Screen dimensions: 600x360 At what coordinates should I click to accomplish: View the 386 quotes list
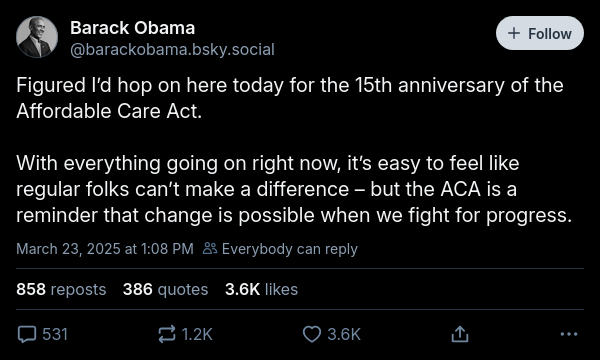click(x=165, y=289)
